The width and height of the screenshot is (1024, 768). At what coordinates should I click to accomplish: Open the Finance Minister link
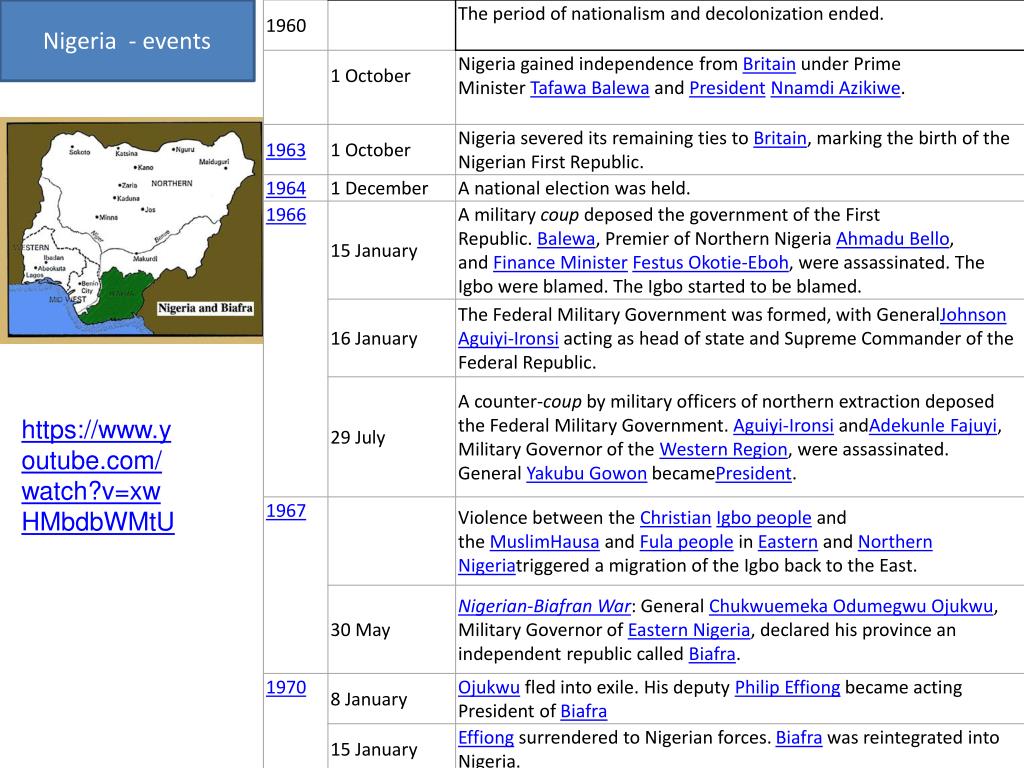560,263
